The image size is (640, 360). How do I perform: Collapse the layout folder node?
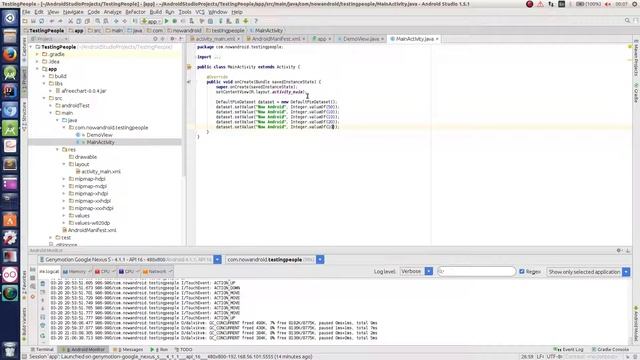tap(64, 164)
